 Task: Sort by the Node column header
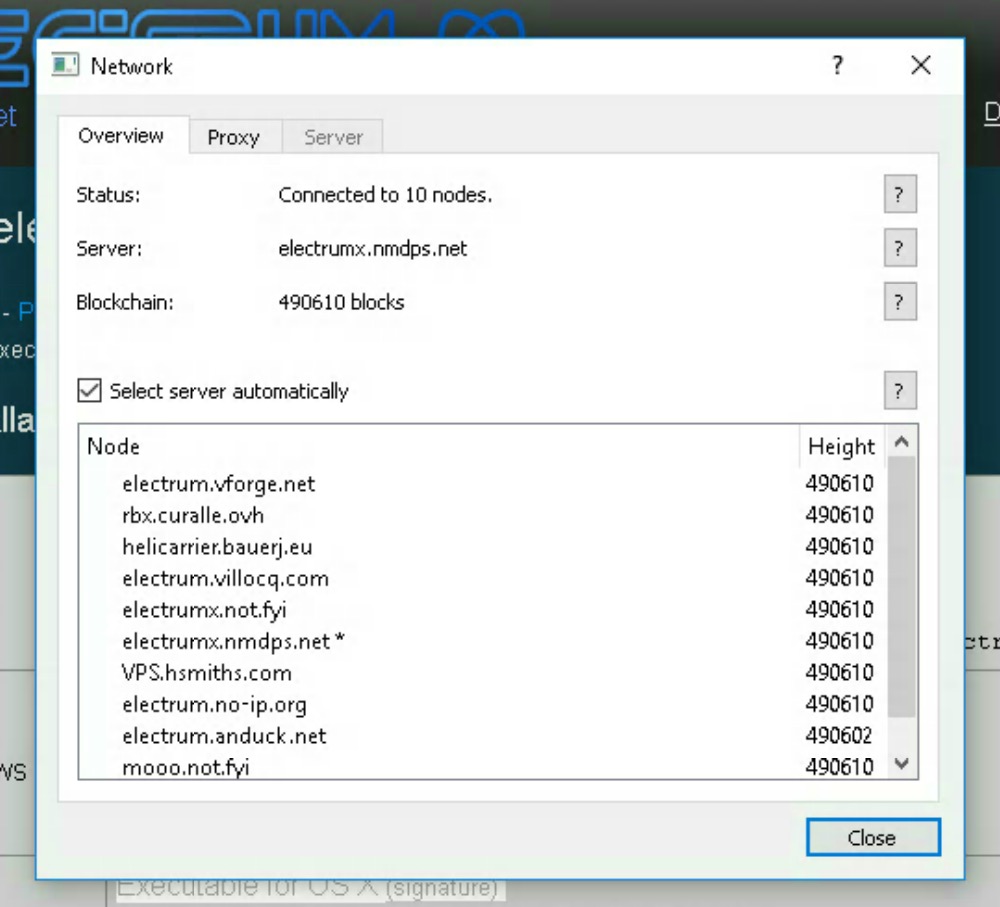[439, 446]
